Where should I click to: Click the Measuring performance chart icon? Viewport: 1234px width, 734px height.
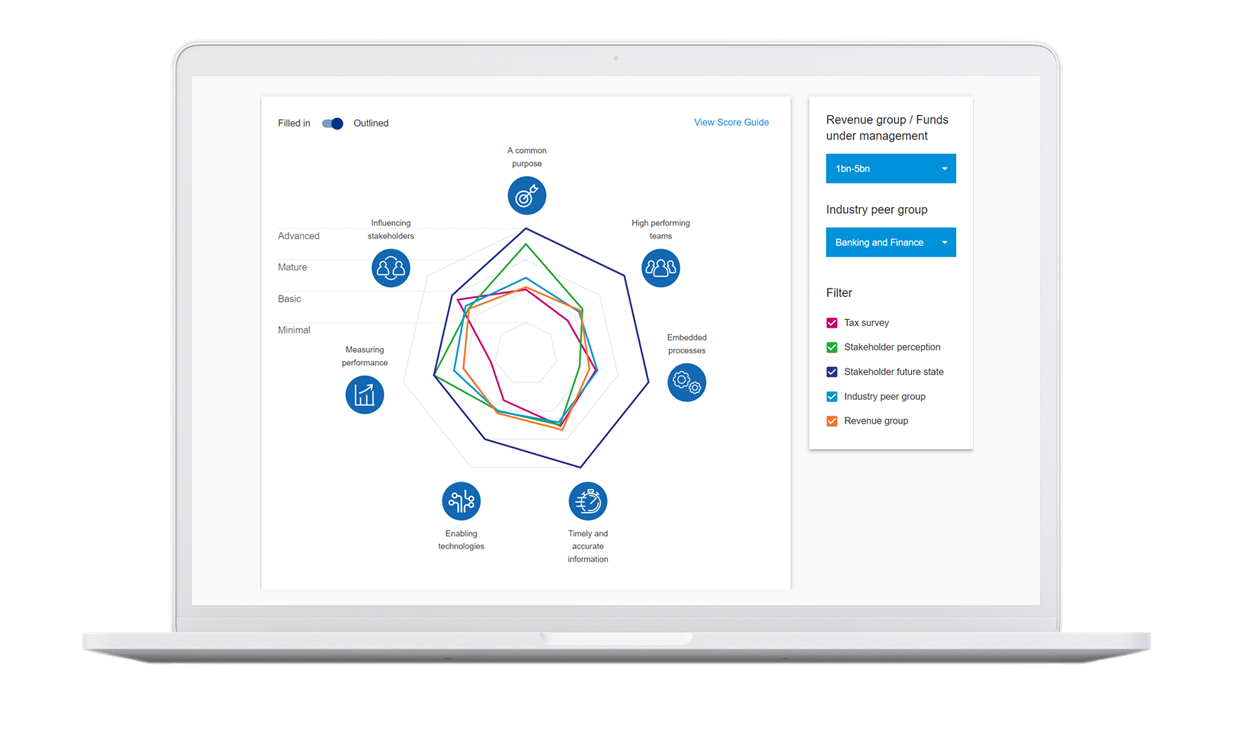pyautogui.click(x=365, y=395)
